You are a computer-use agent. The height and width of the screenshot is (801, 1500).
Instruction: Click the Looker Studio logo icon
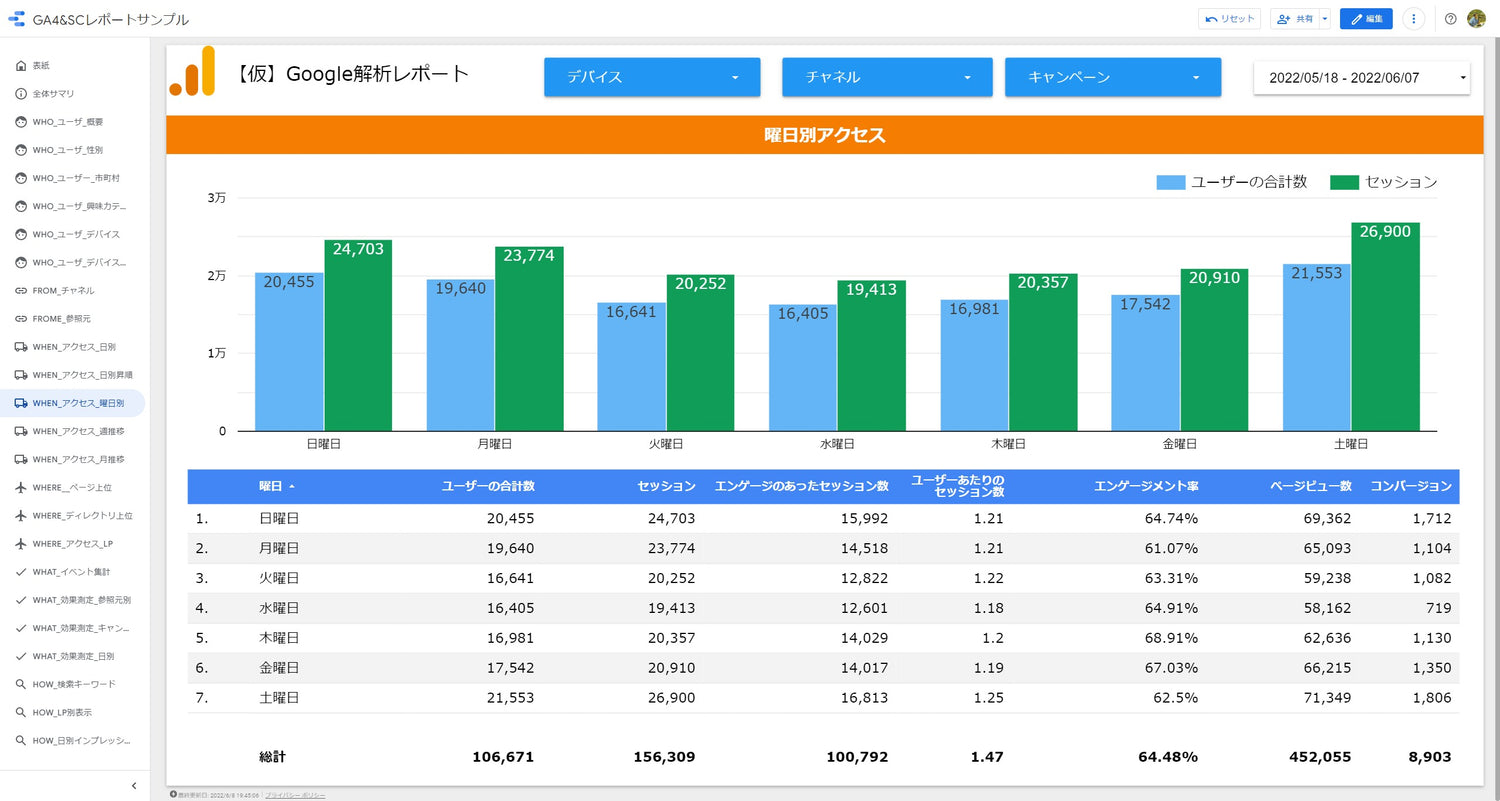tap(16, 19)
